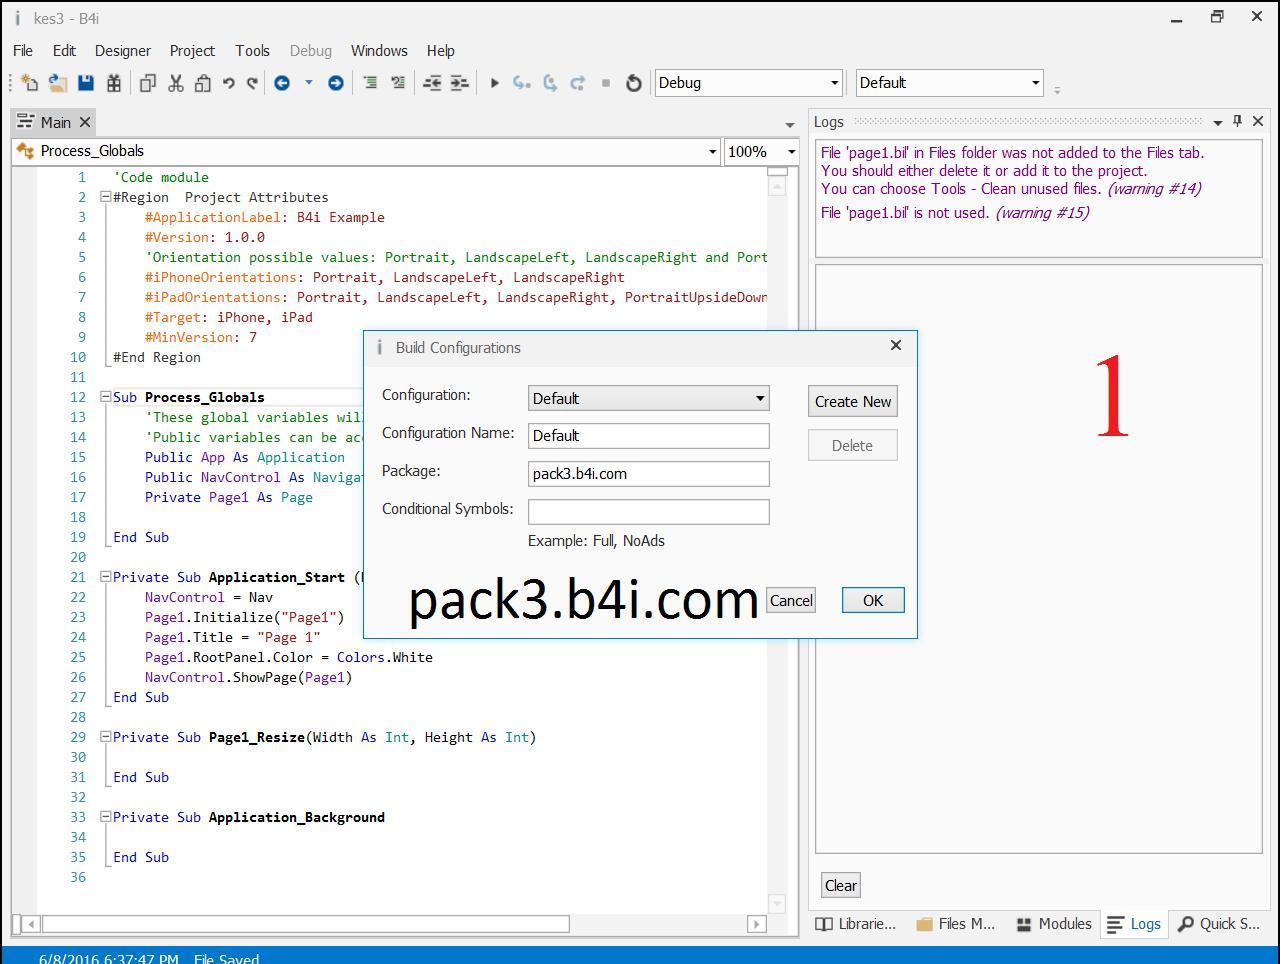Close the Logs panel
This screenshot has height=964, width=1288.
coord(1257,121)
